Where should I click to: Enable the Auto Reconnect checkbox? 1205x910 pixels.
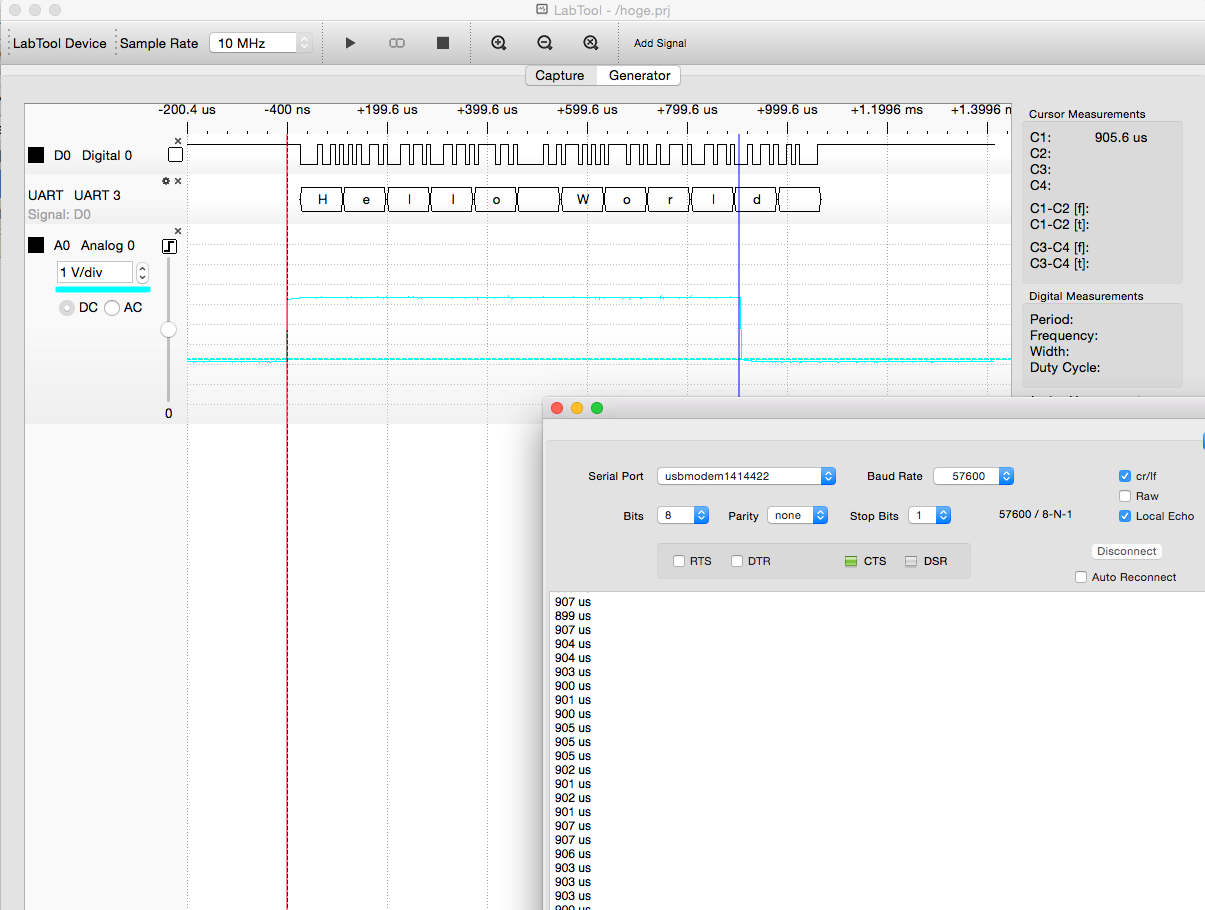click(1081, 577)
